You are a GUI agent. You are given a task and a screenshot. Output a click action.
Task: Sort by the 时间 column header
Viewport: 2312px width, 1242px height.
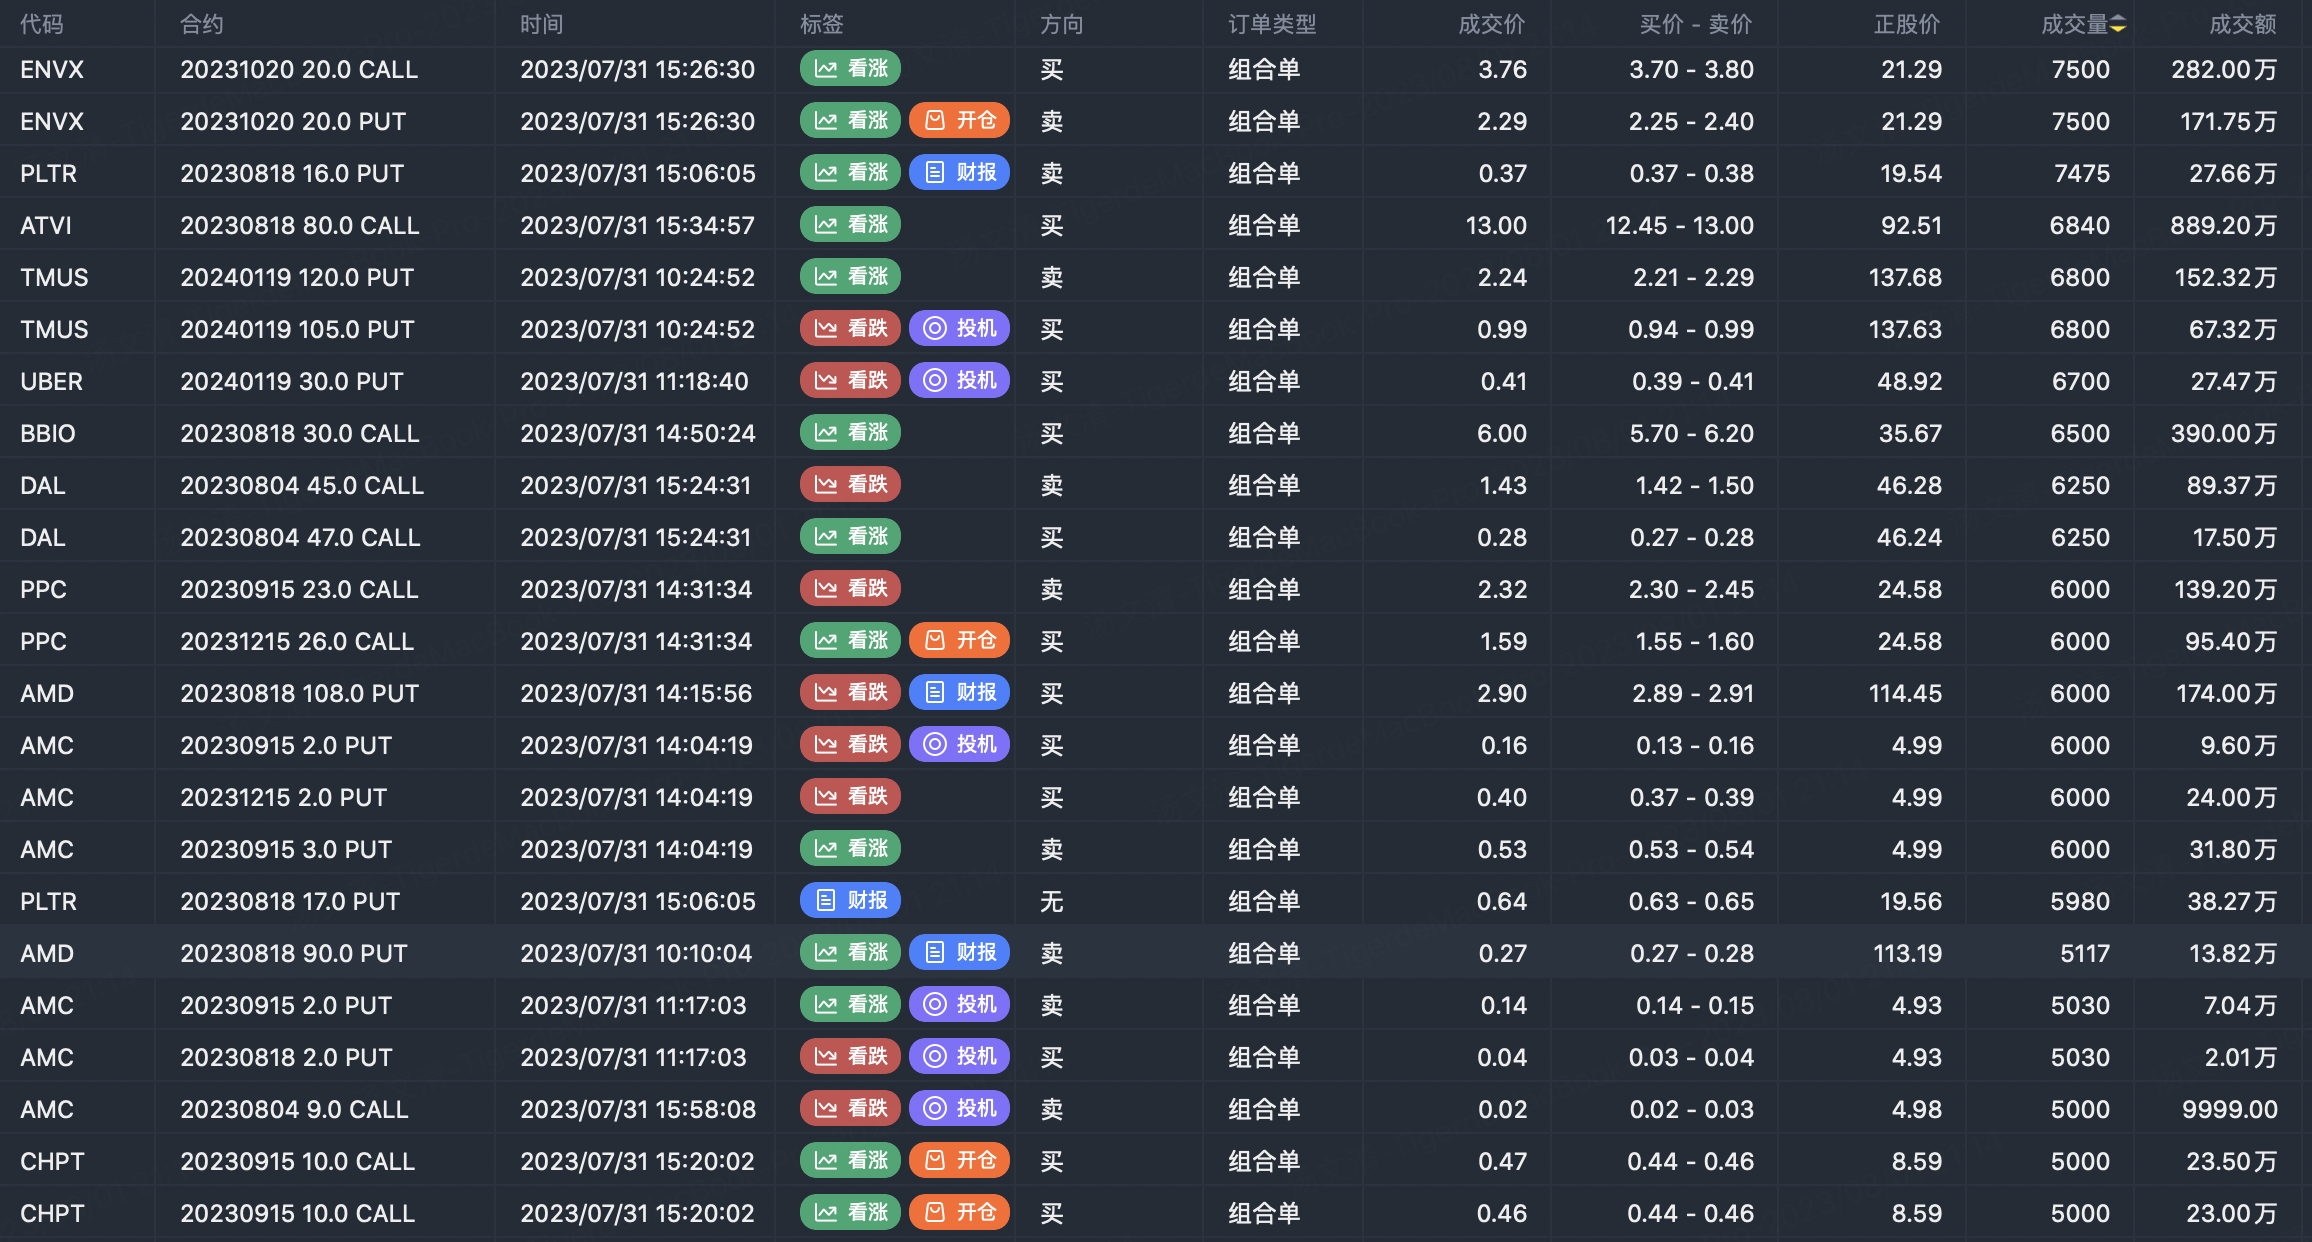pos(541,24)
